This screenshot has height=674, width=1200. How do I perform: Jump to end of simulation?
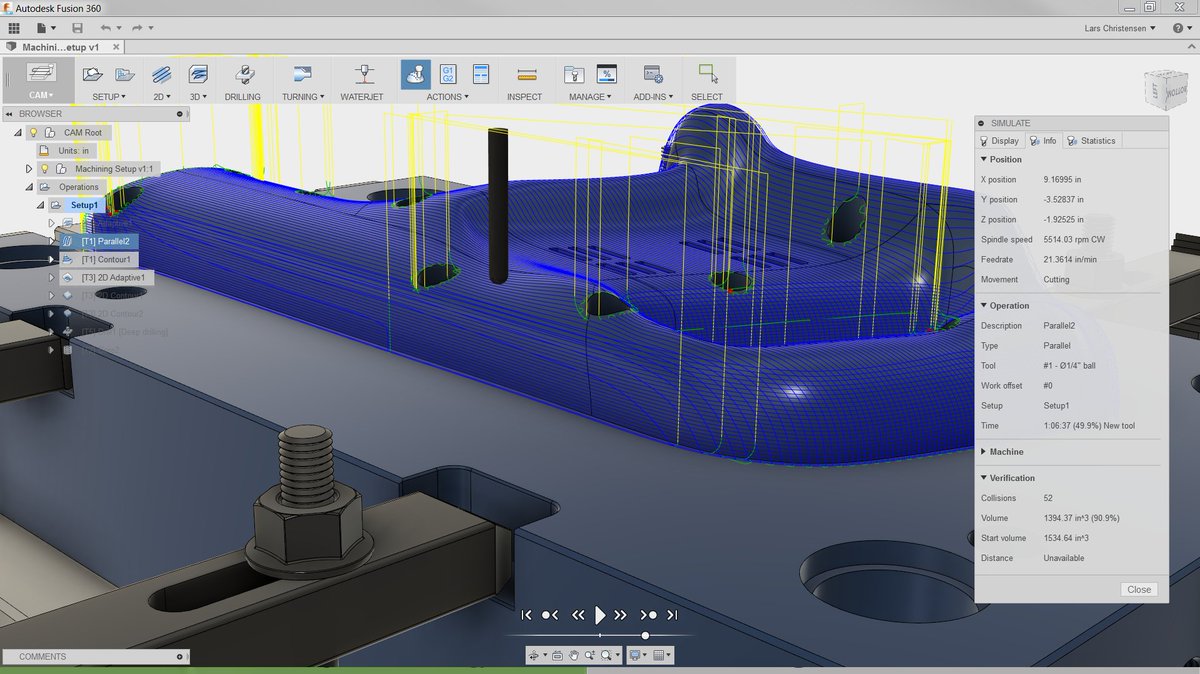point(672,615)
